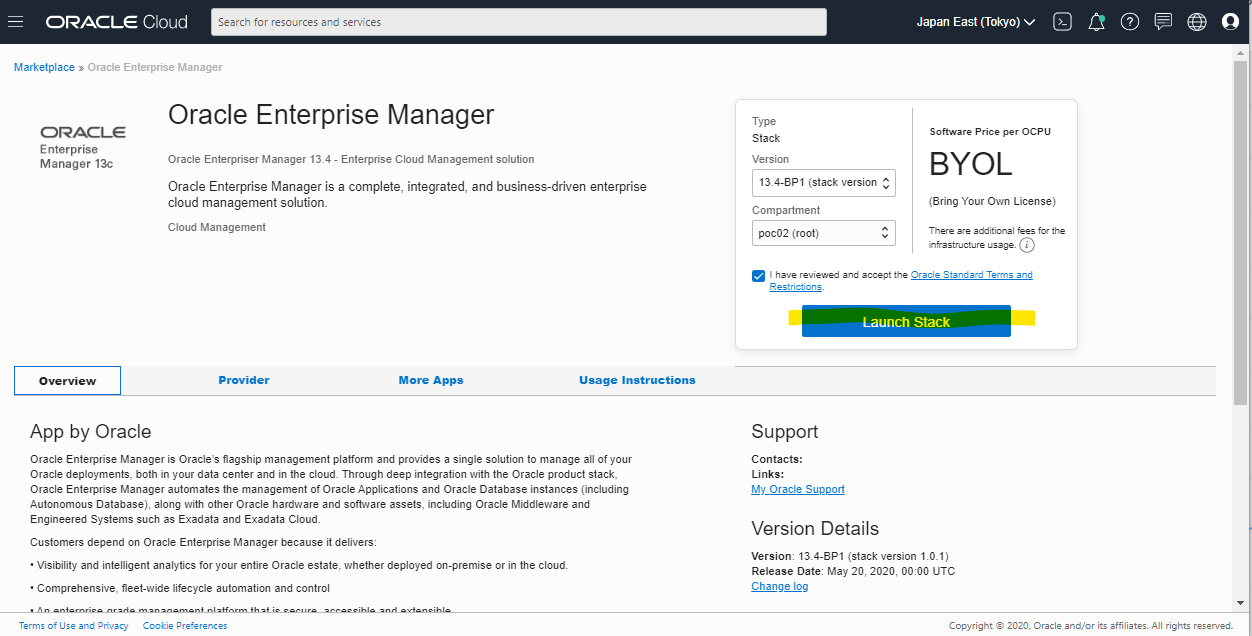Screen dimensions: 1252x636
Task: Open the user profile avatar
Action: (x=1229, y=21)
